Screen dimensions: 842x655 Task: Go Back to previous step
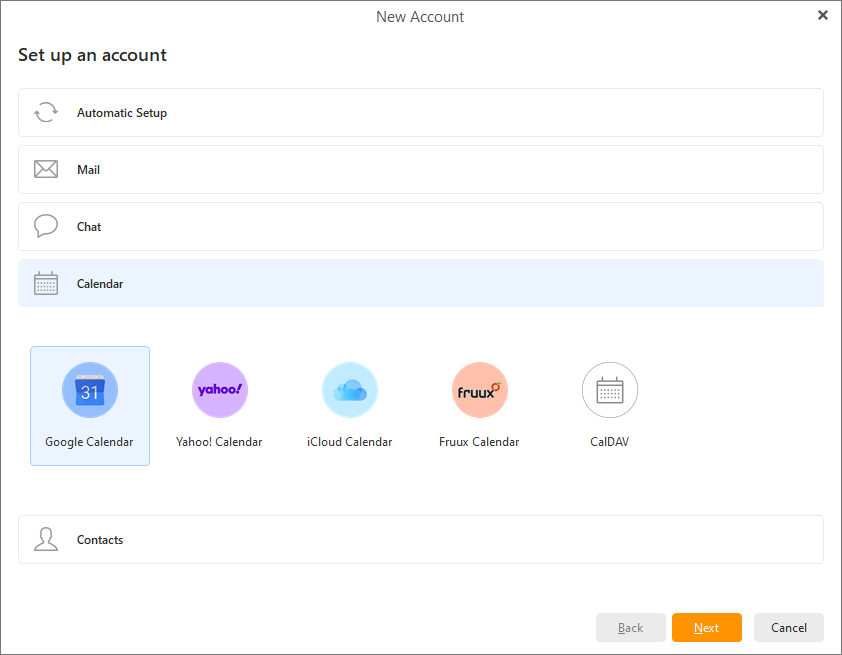[x=630, y=628]
